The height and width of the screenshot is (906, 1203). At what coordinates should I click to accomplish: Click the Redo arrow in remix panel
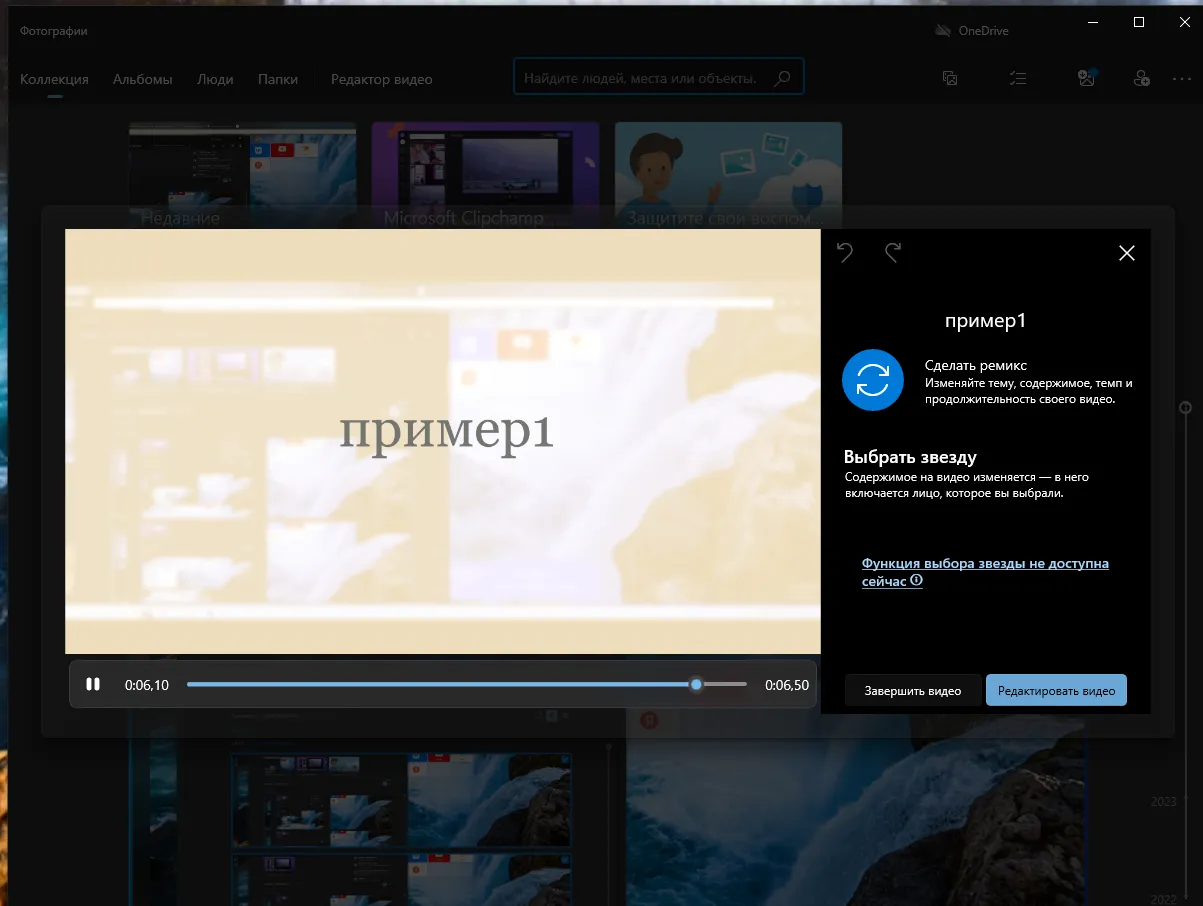892,253
